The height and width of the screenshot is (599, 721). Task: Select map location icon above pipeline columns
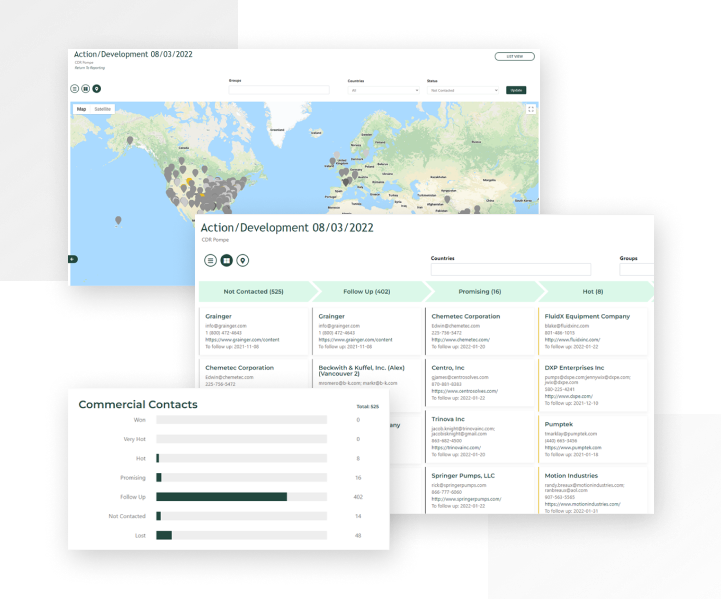243,261
